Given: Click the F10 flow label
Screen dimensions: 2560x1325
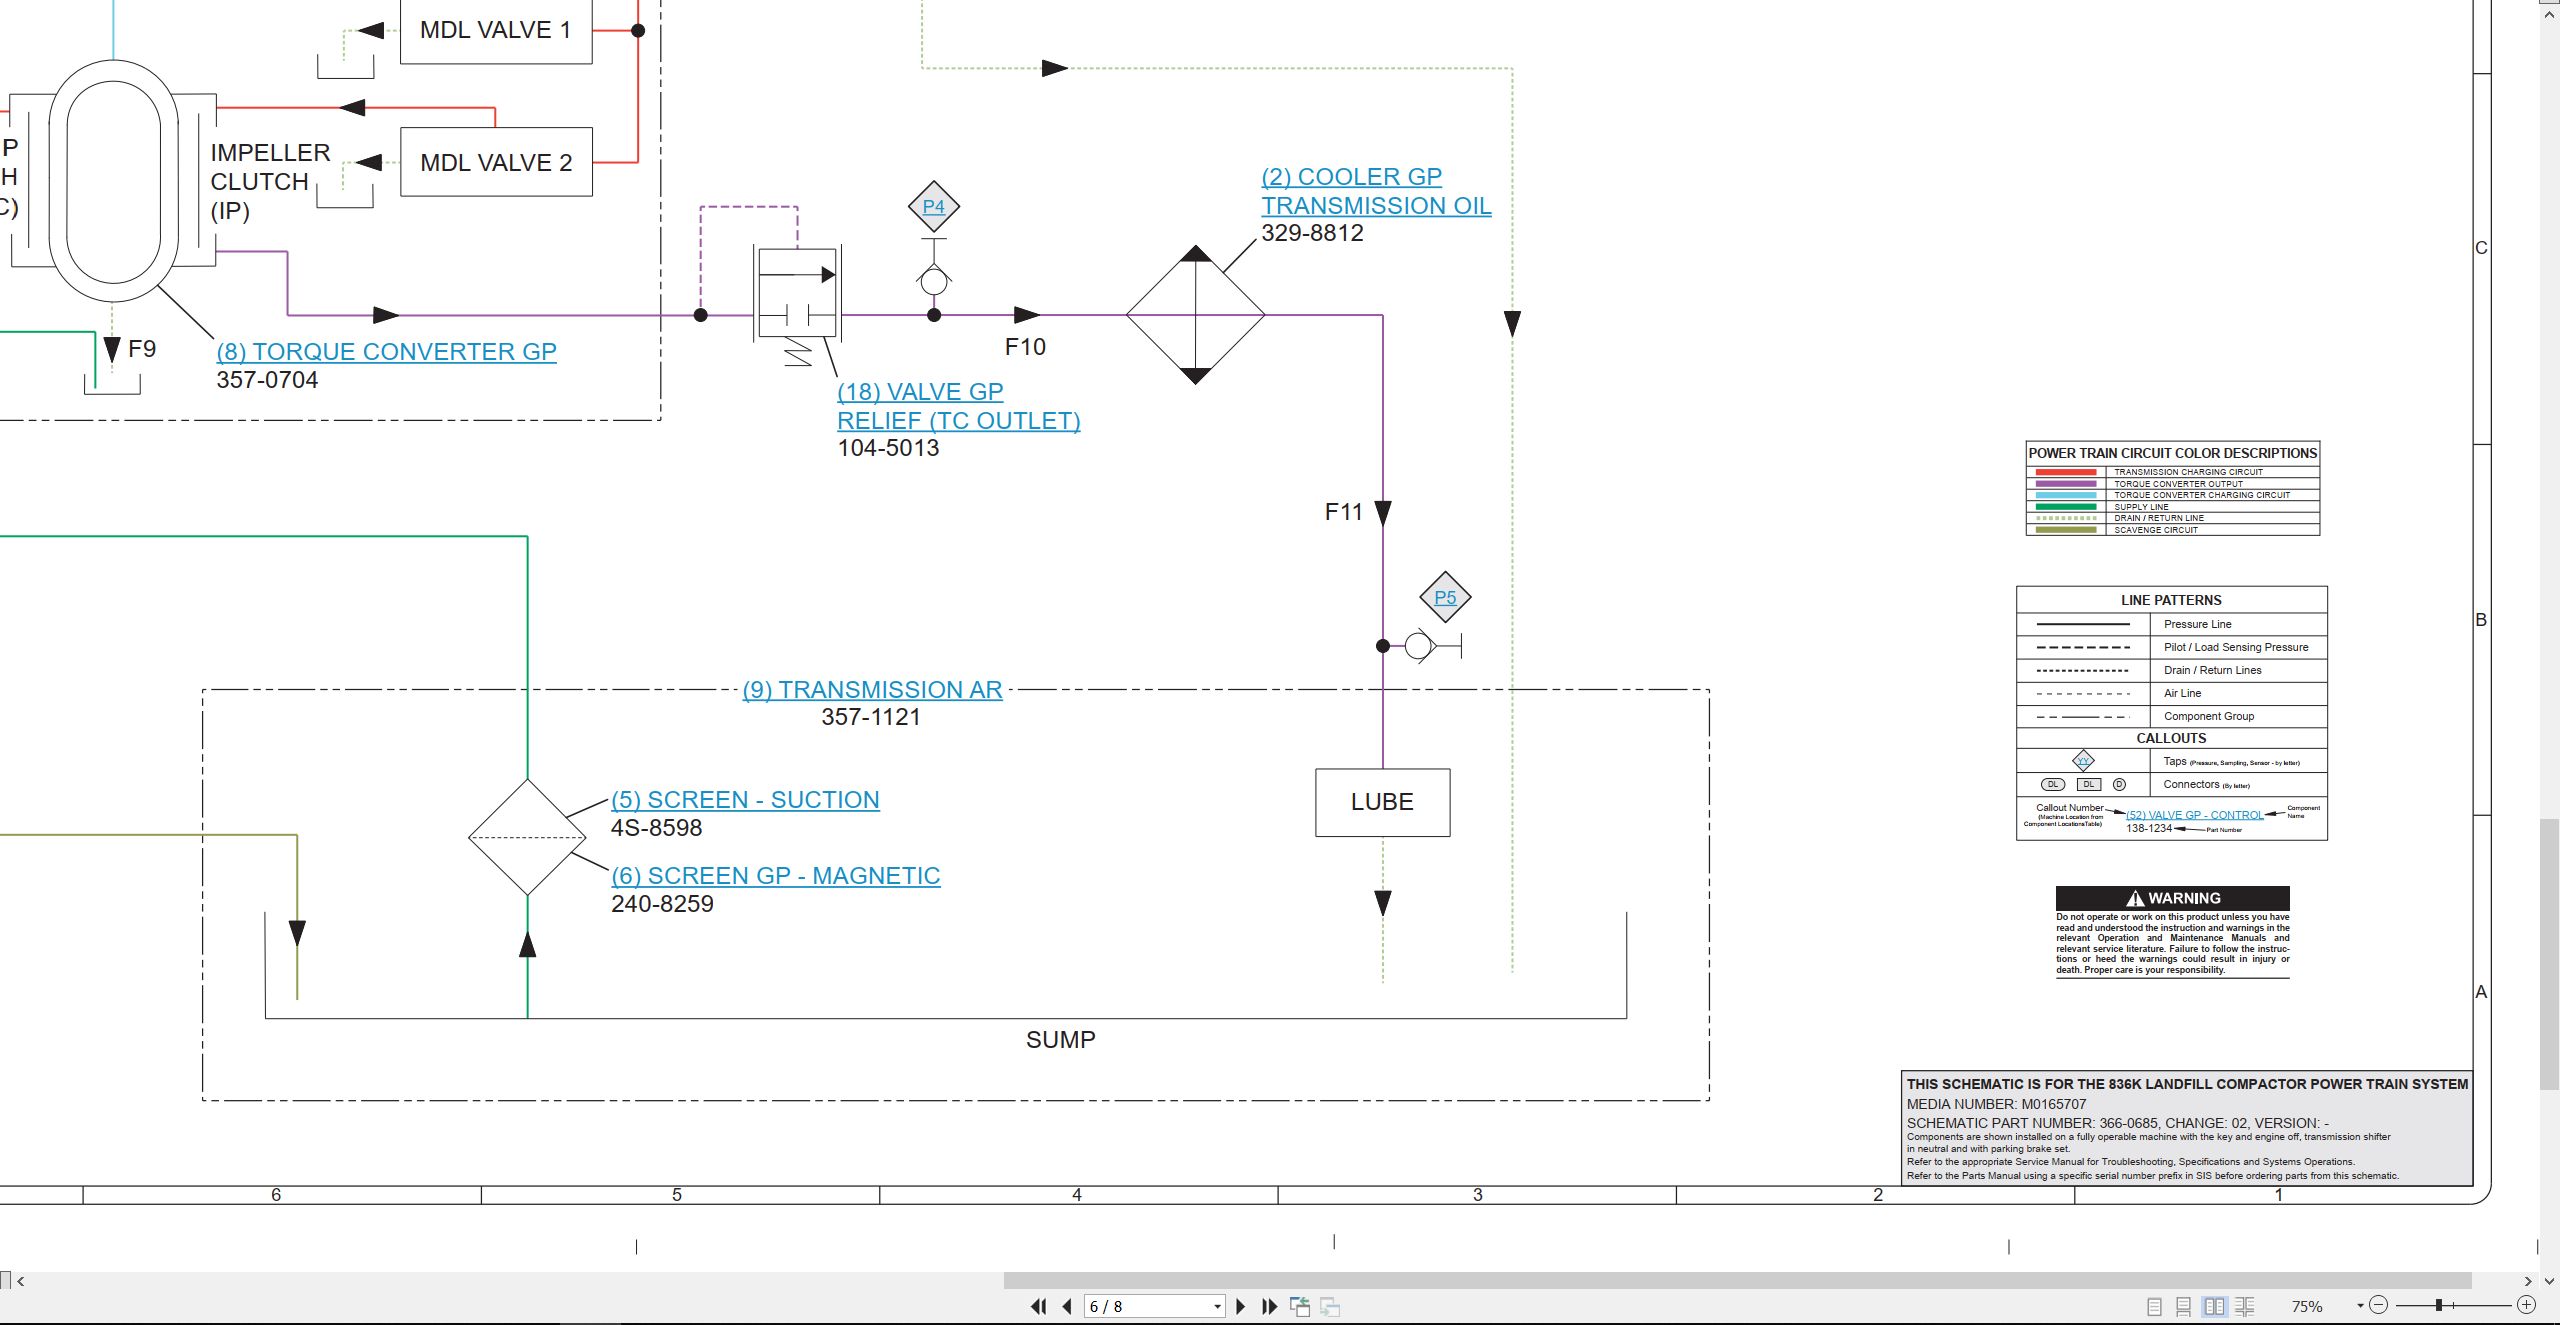Looking at the screenshot, I should click(x=1025, y=347).
